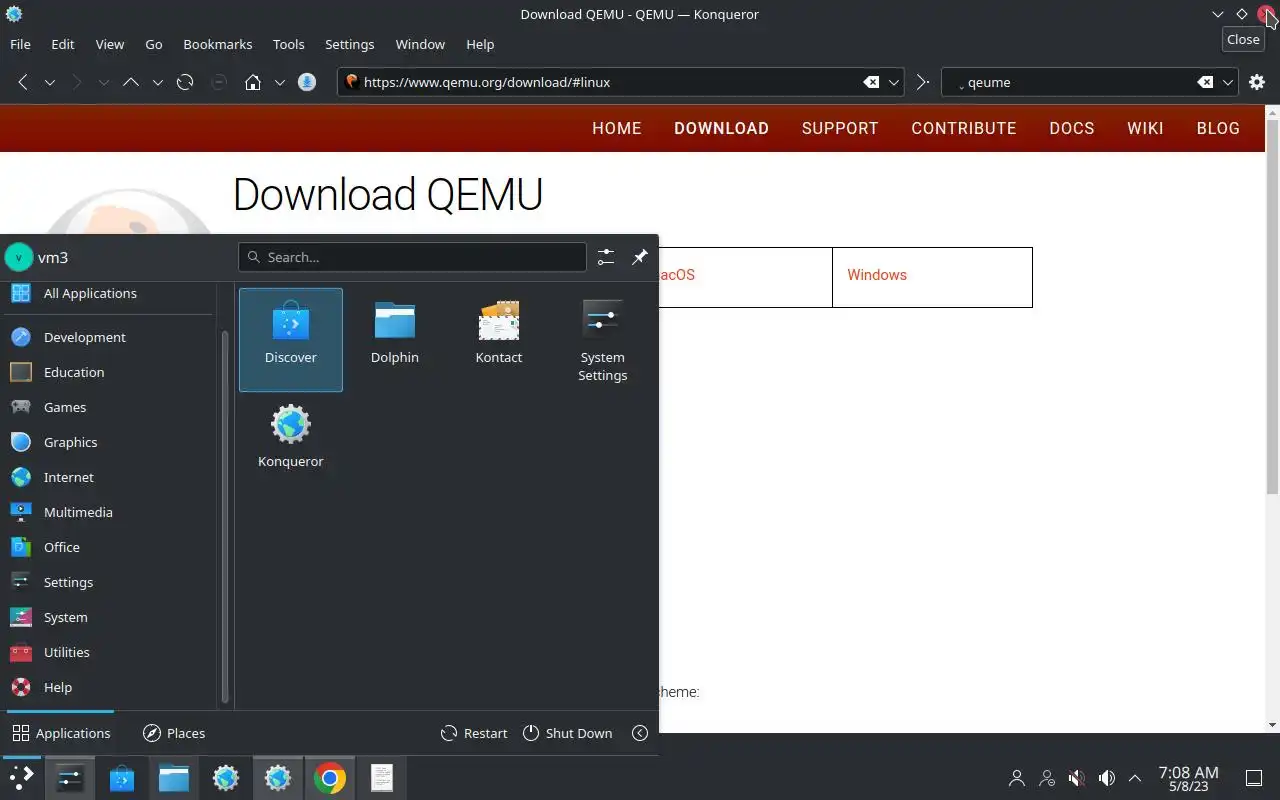Click the muted audio tray icon
Viewport: 1280px width, 800px height.
click(1077, 778)
